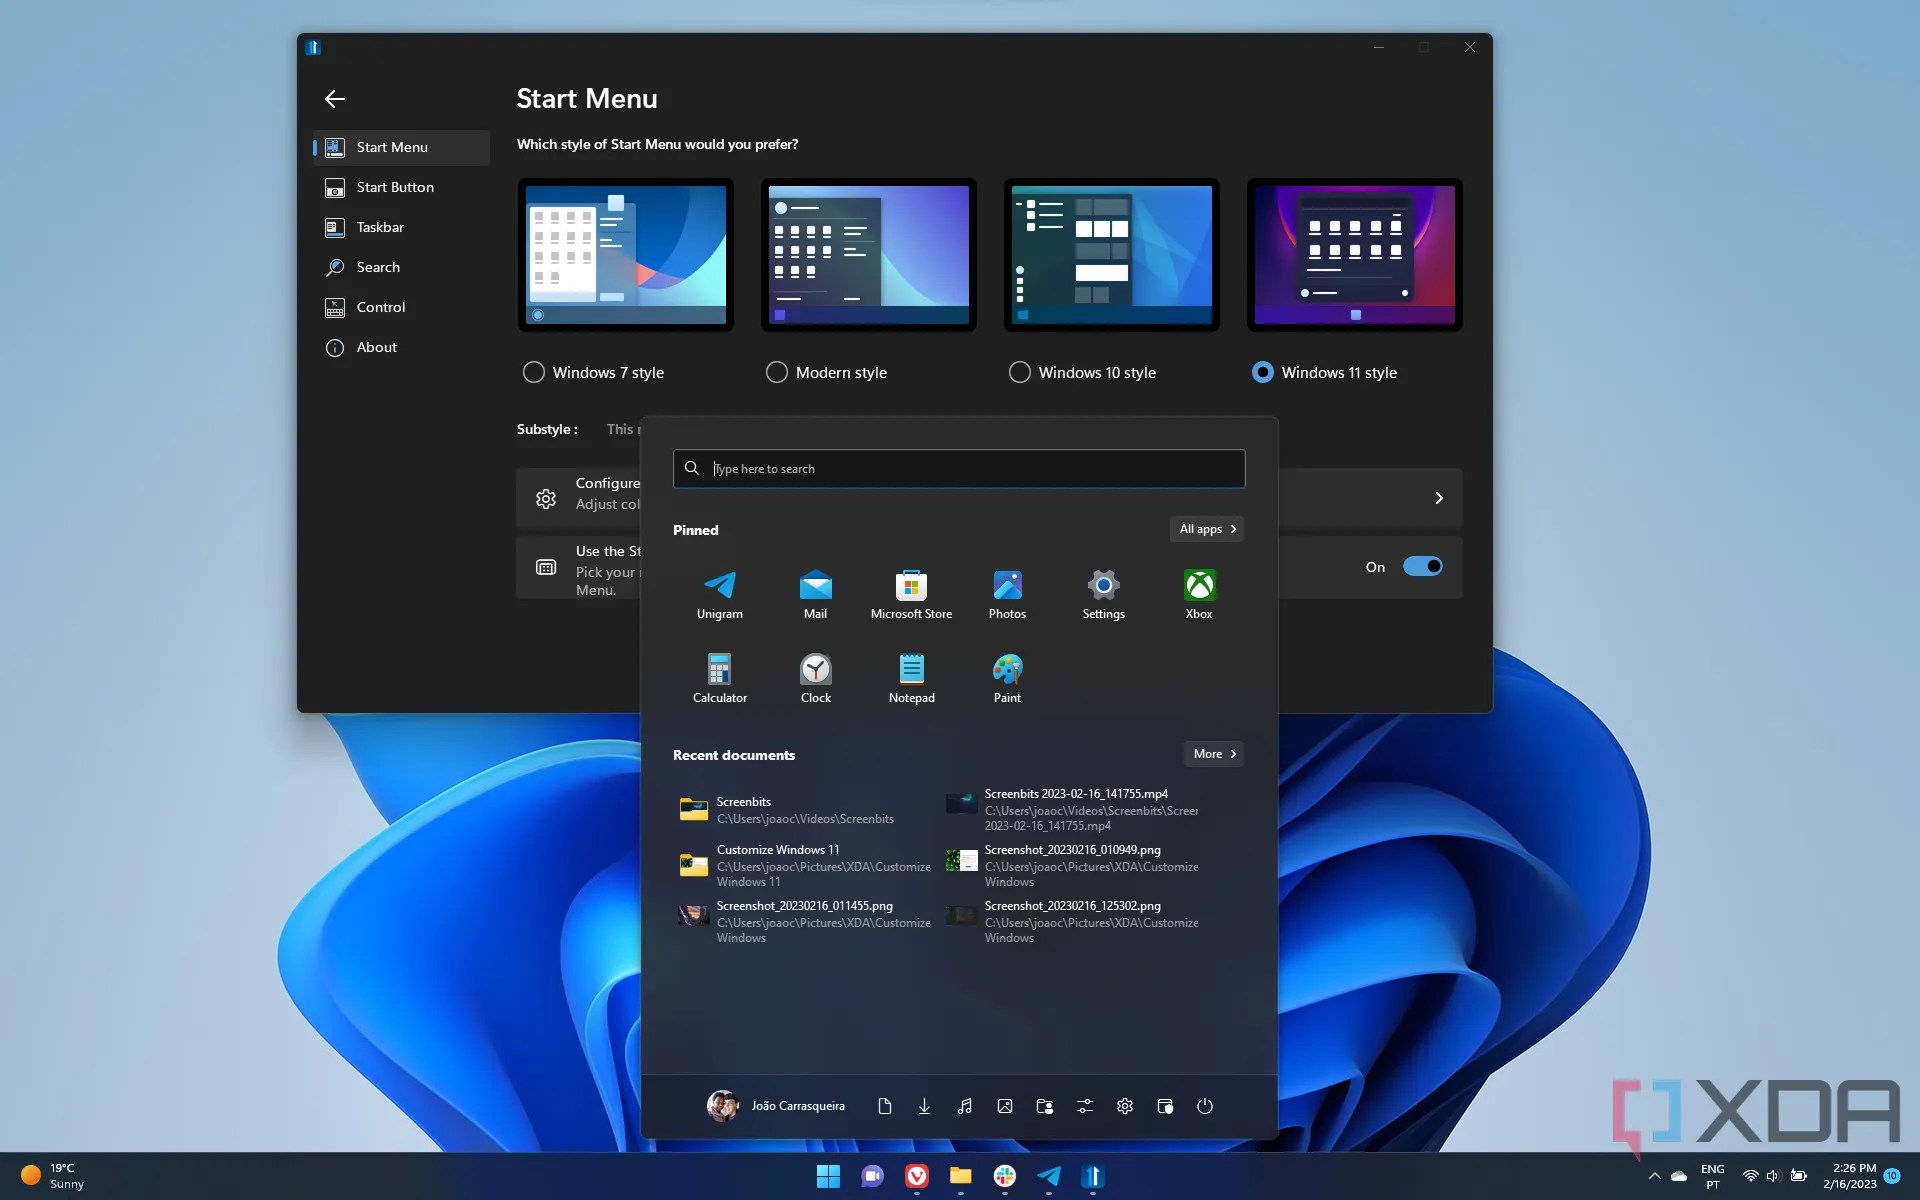Expand All apps list
The height and width of the screenshot is (1200, 1920).
[x=1207, y=529]
